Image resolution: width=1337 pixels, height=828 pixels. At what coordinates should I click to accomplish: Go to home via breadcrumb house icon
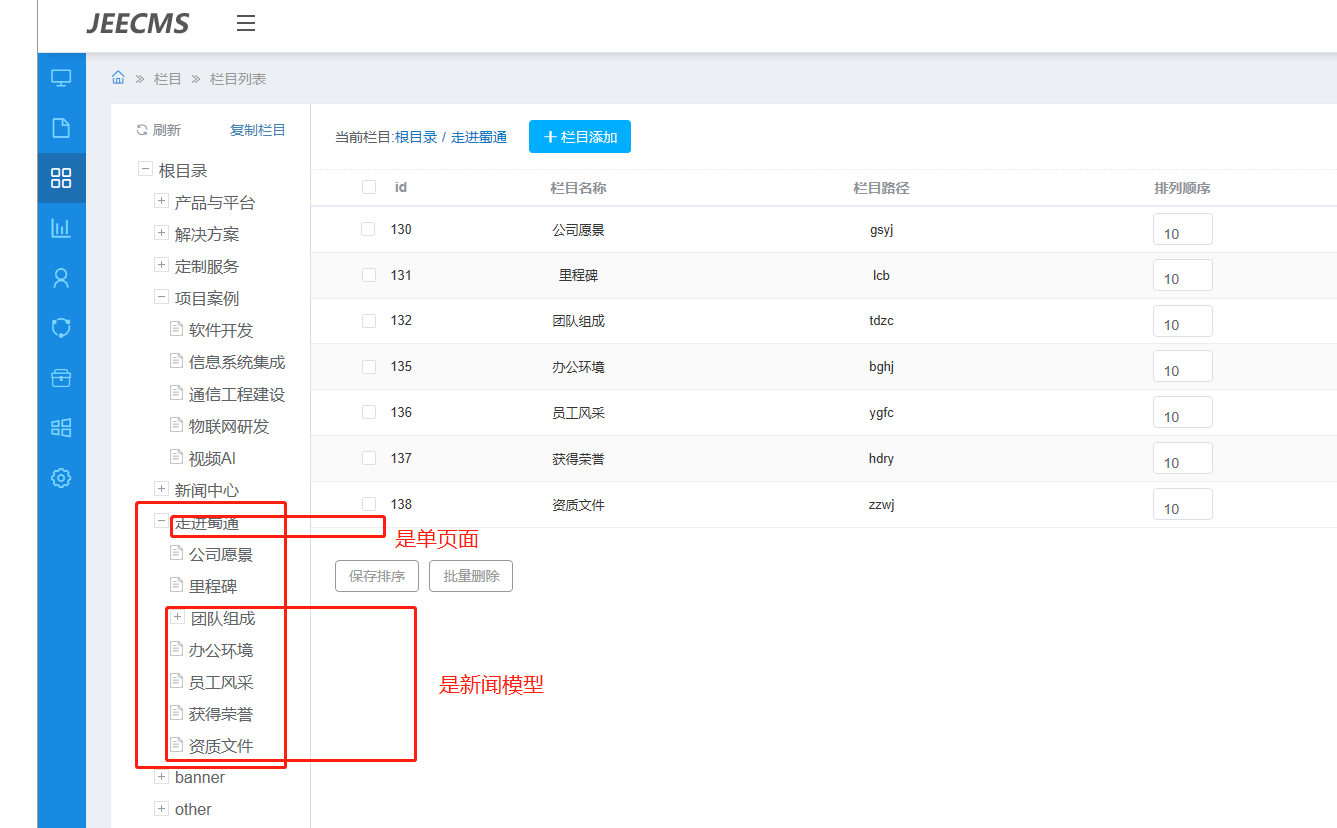118,78
